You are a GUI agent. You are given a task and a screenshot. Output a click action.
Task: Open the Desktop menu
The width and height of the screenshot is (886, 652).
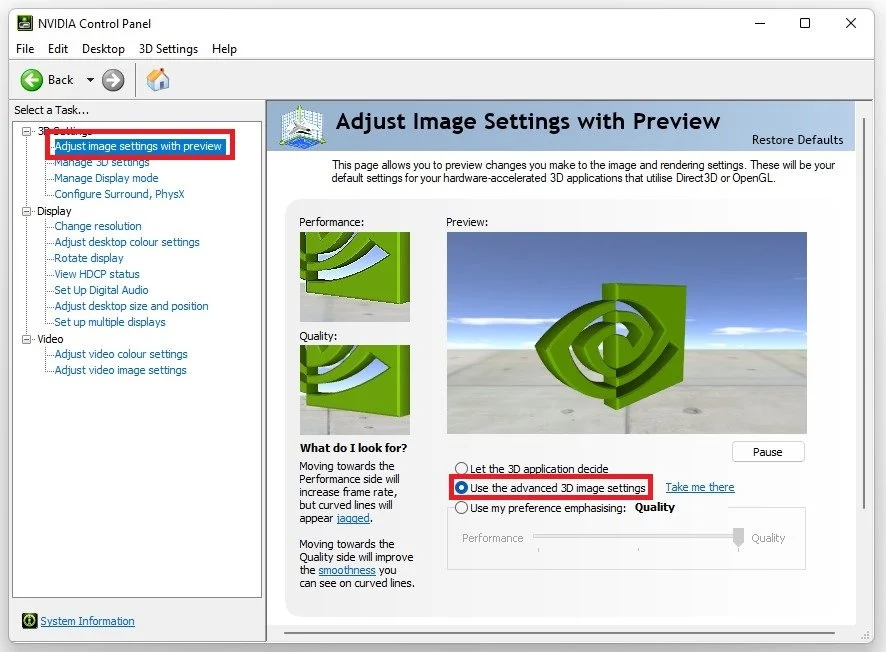click(x=103, y=49)
